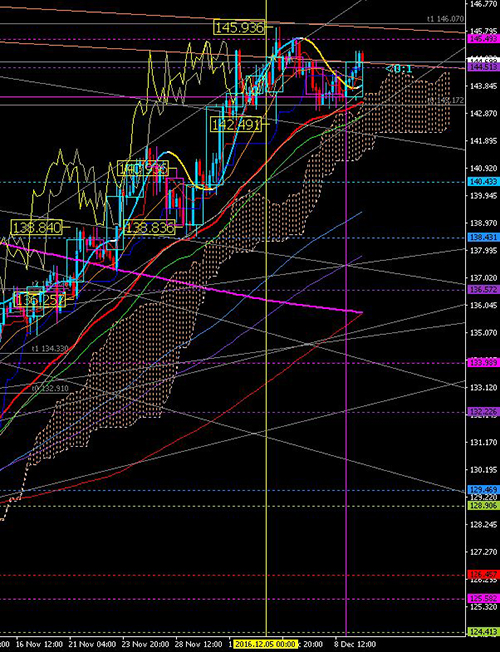Viewport: 500px width, 652px height.
Task: Click the 136.257 price label box
Action: (x=40, y=300)
